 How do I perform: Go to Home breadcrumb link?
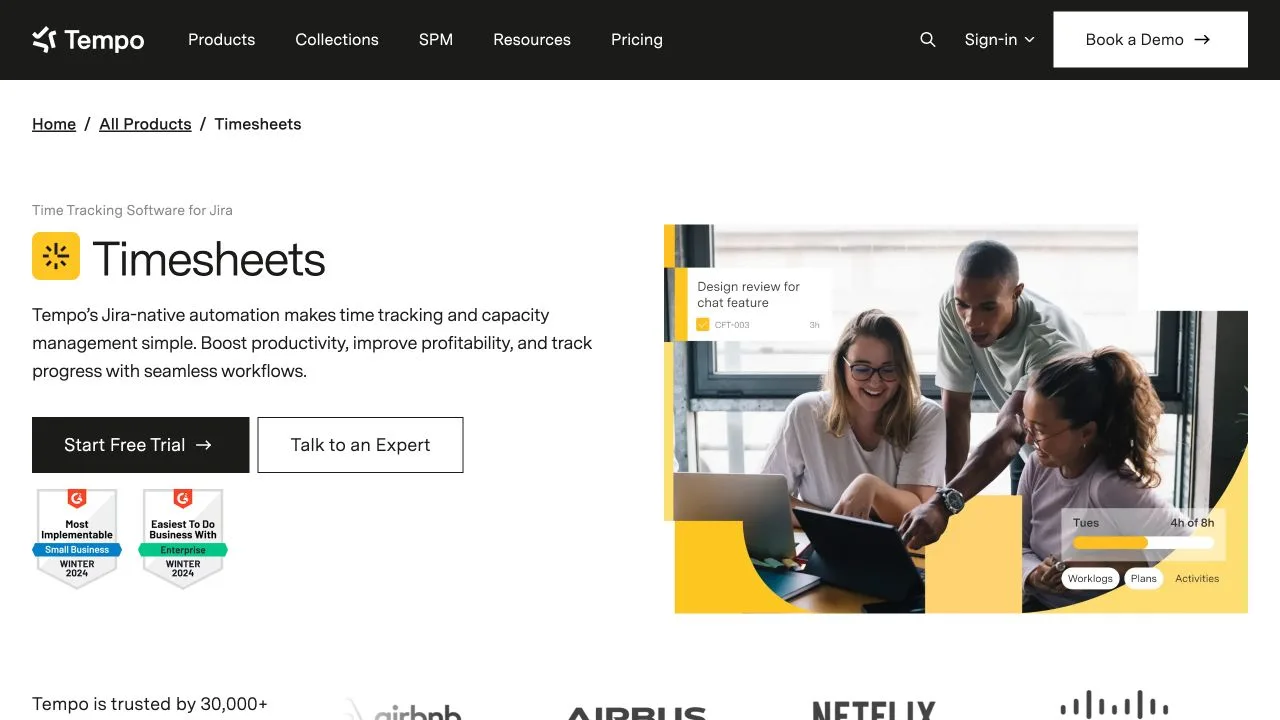(54, 124)
